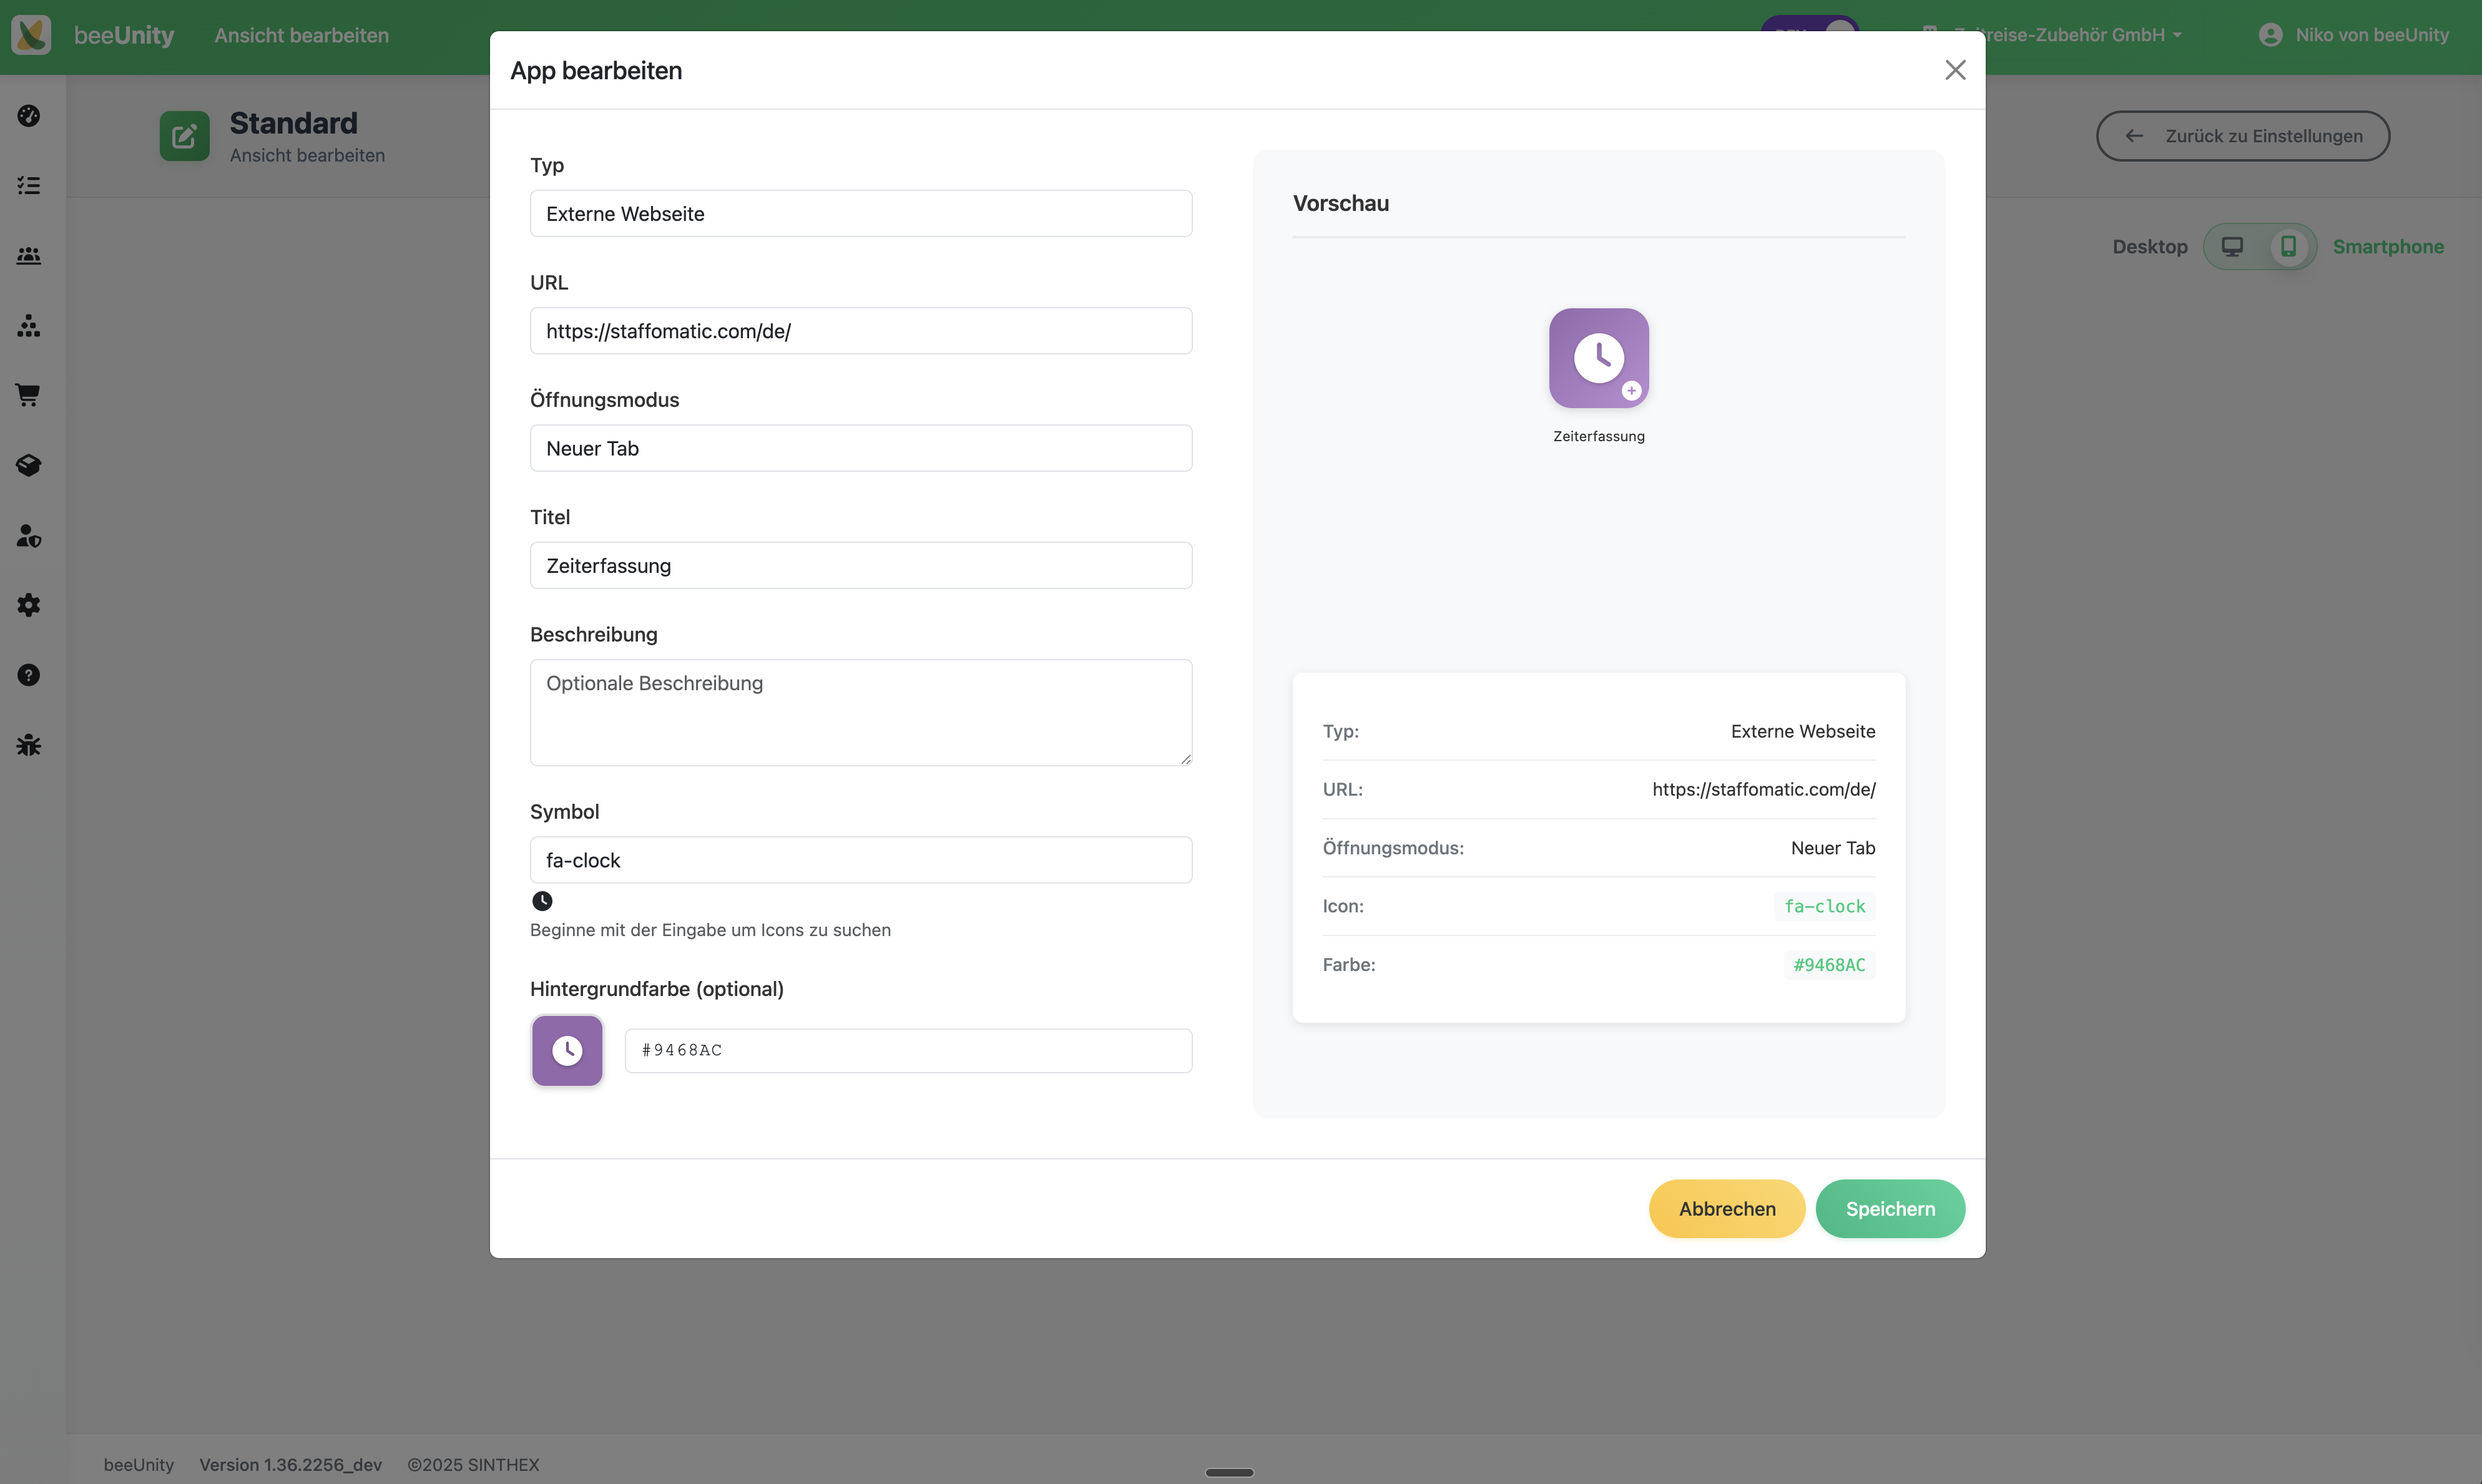Toggle the DEV mode switch in header
The image size is (2482, 1484).
(x=1810, y=24)
